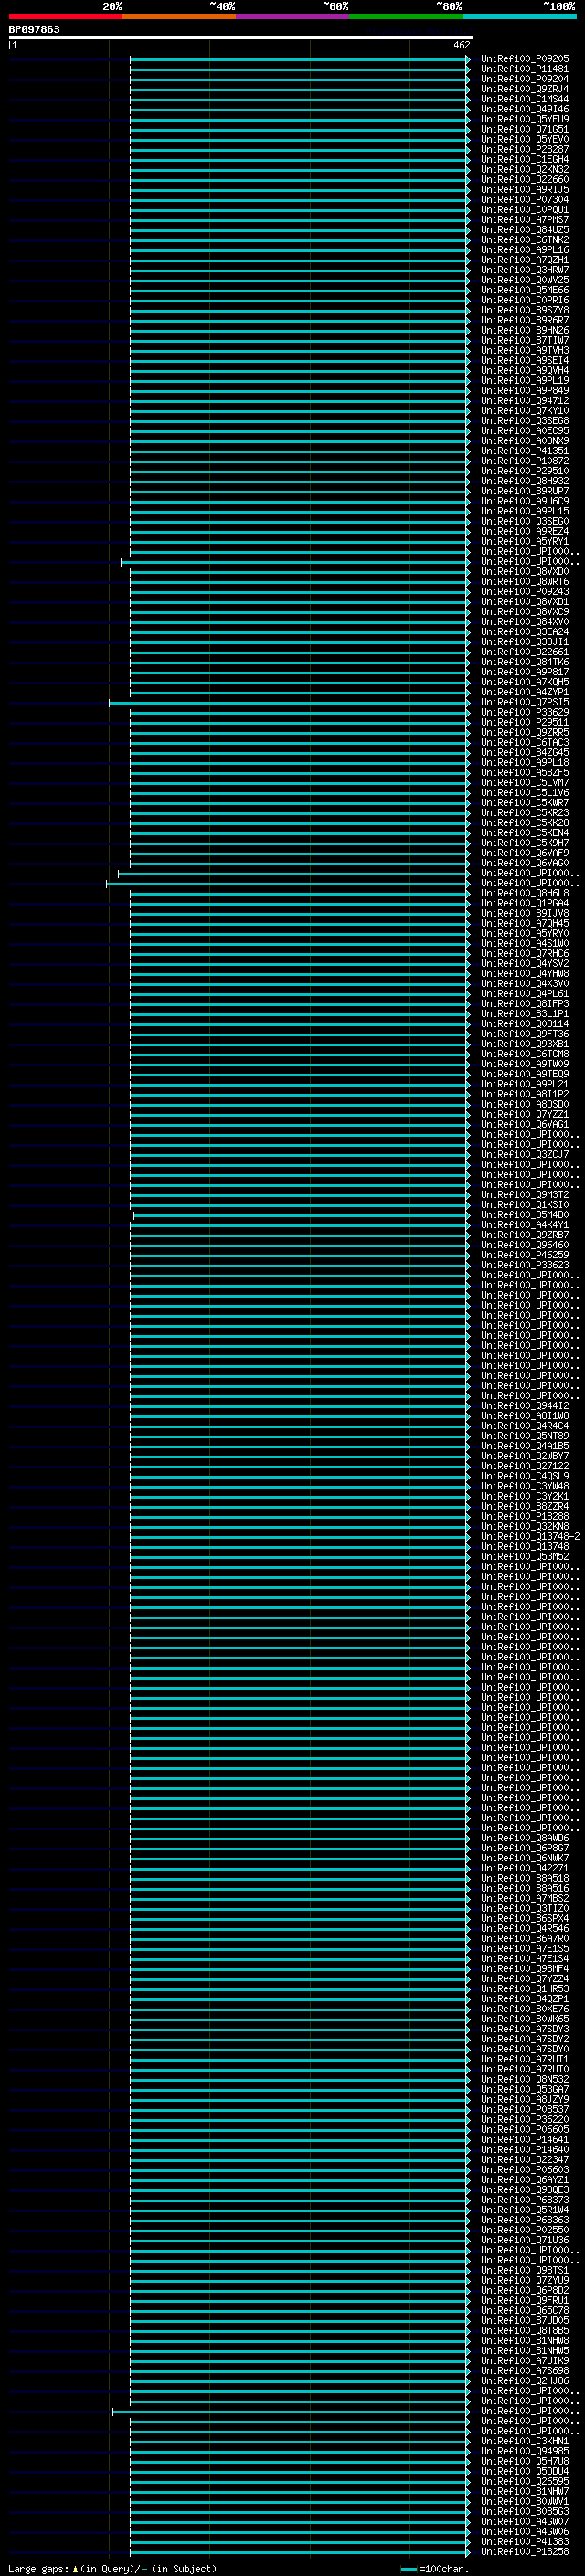This screenshot has height=2576, width=585.
Task: Pick the UniRef100_A9TVH3 hit label
Action: click(x=525, y=350)
